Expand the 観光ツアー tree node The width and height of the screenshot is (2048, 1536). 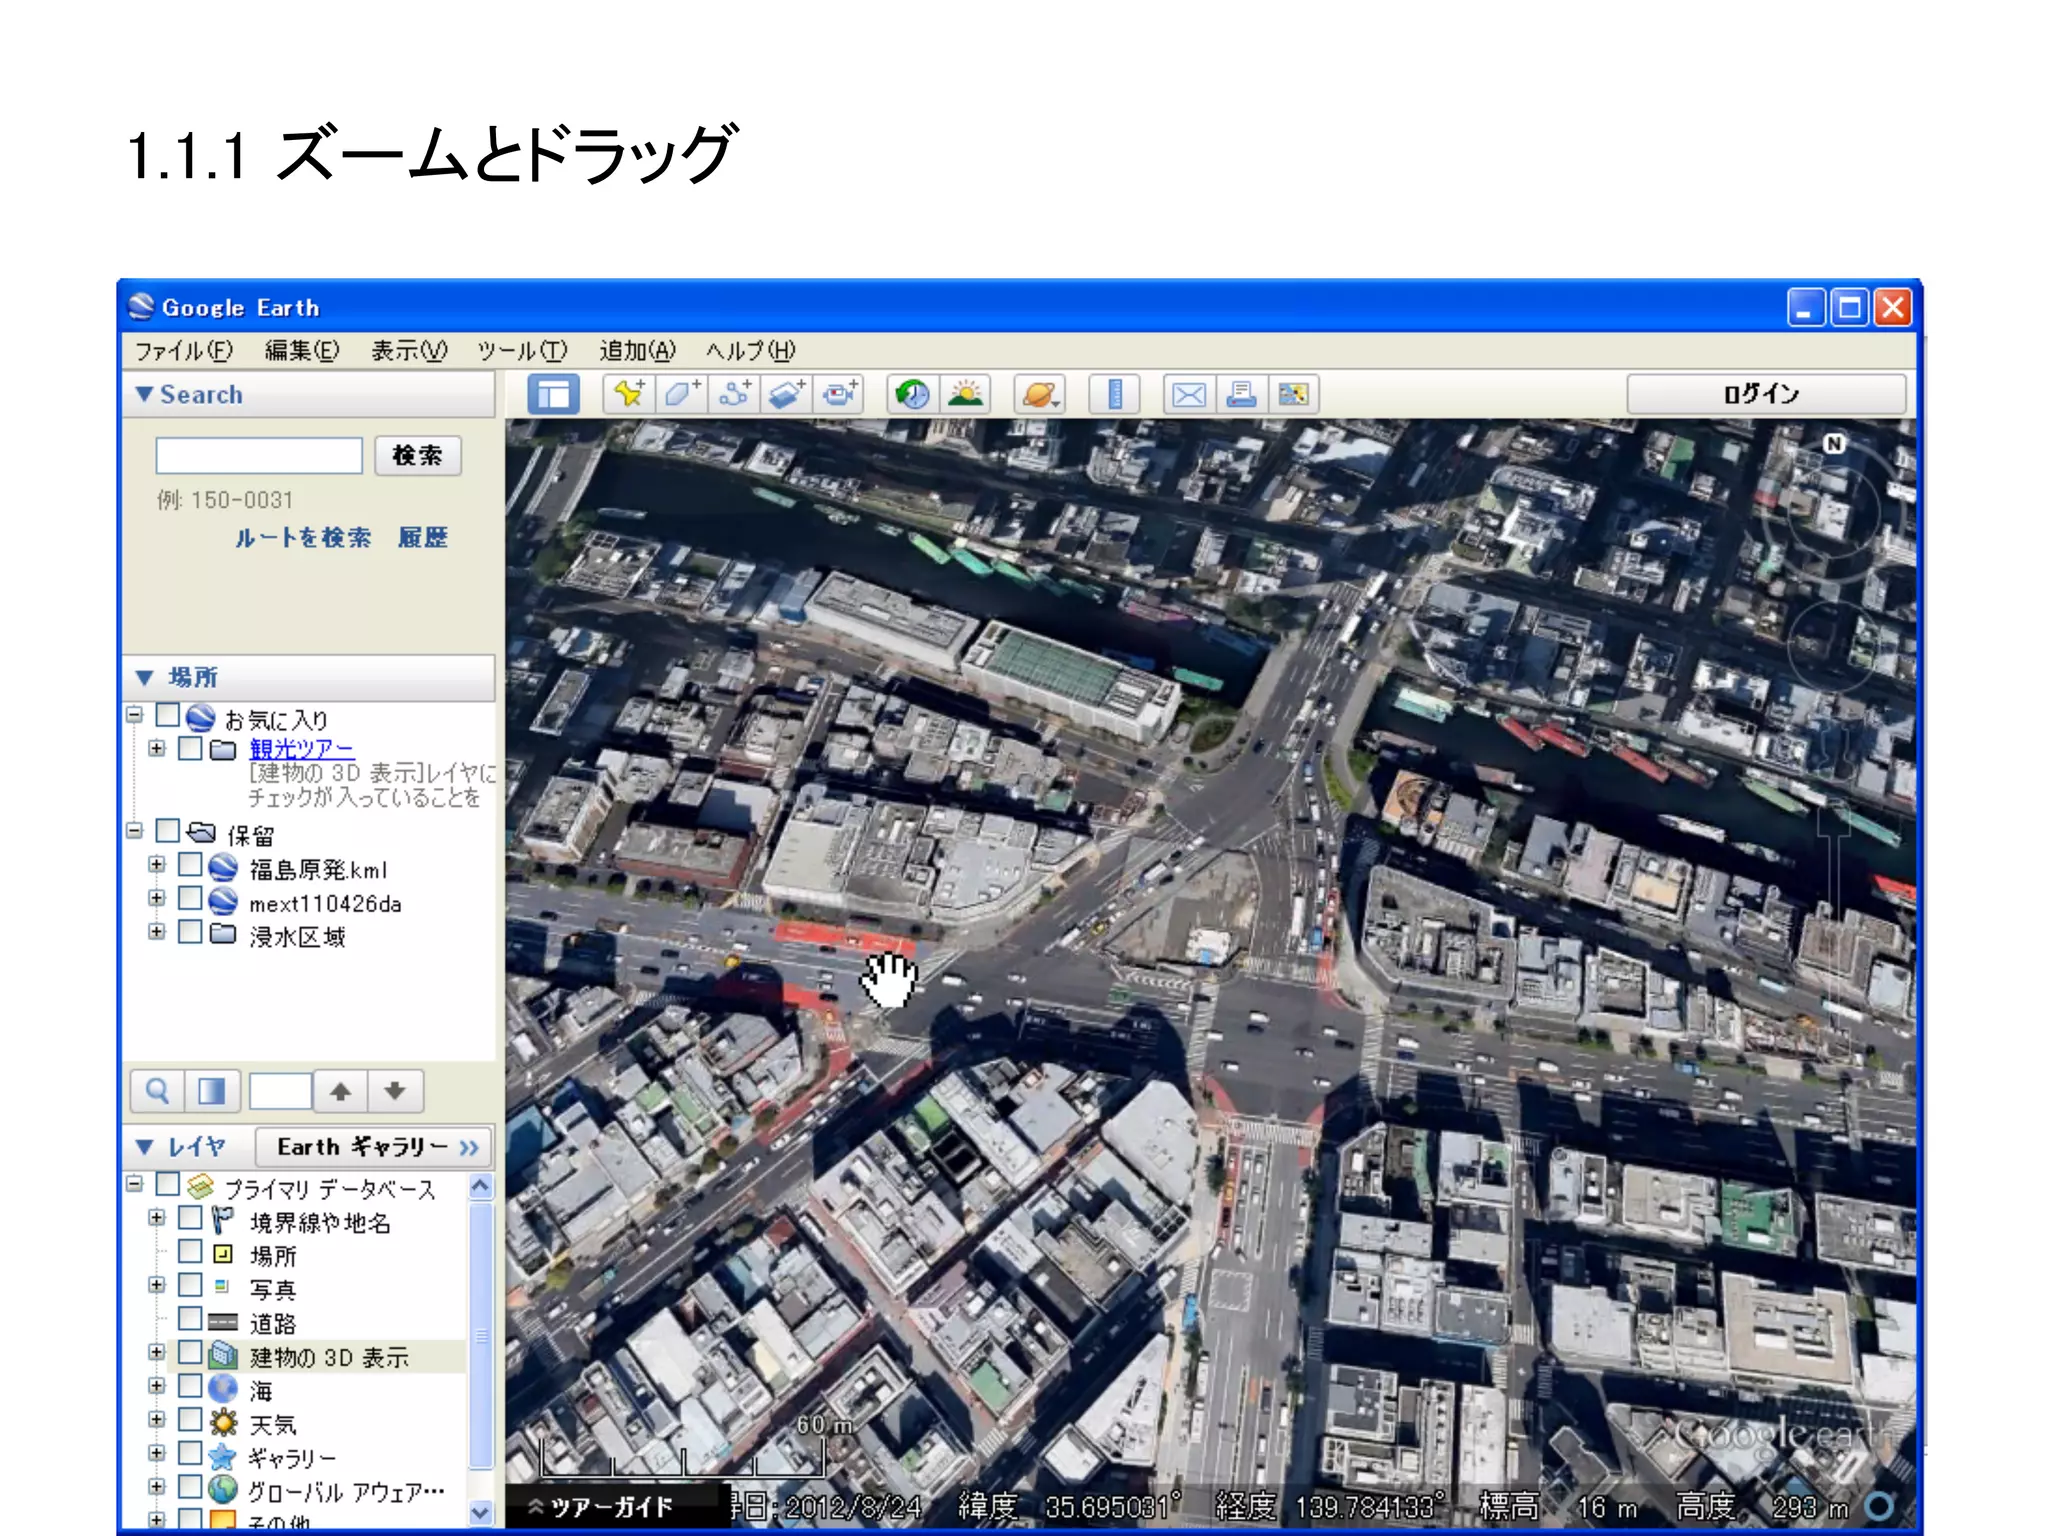click(156, 748)
